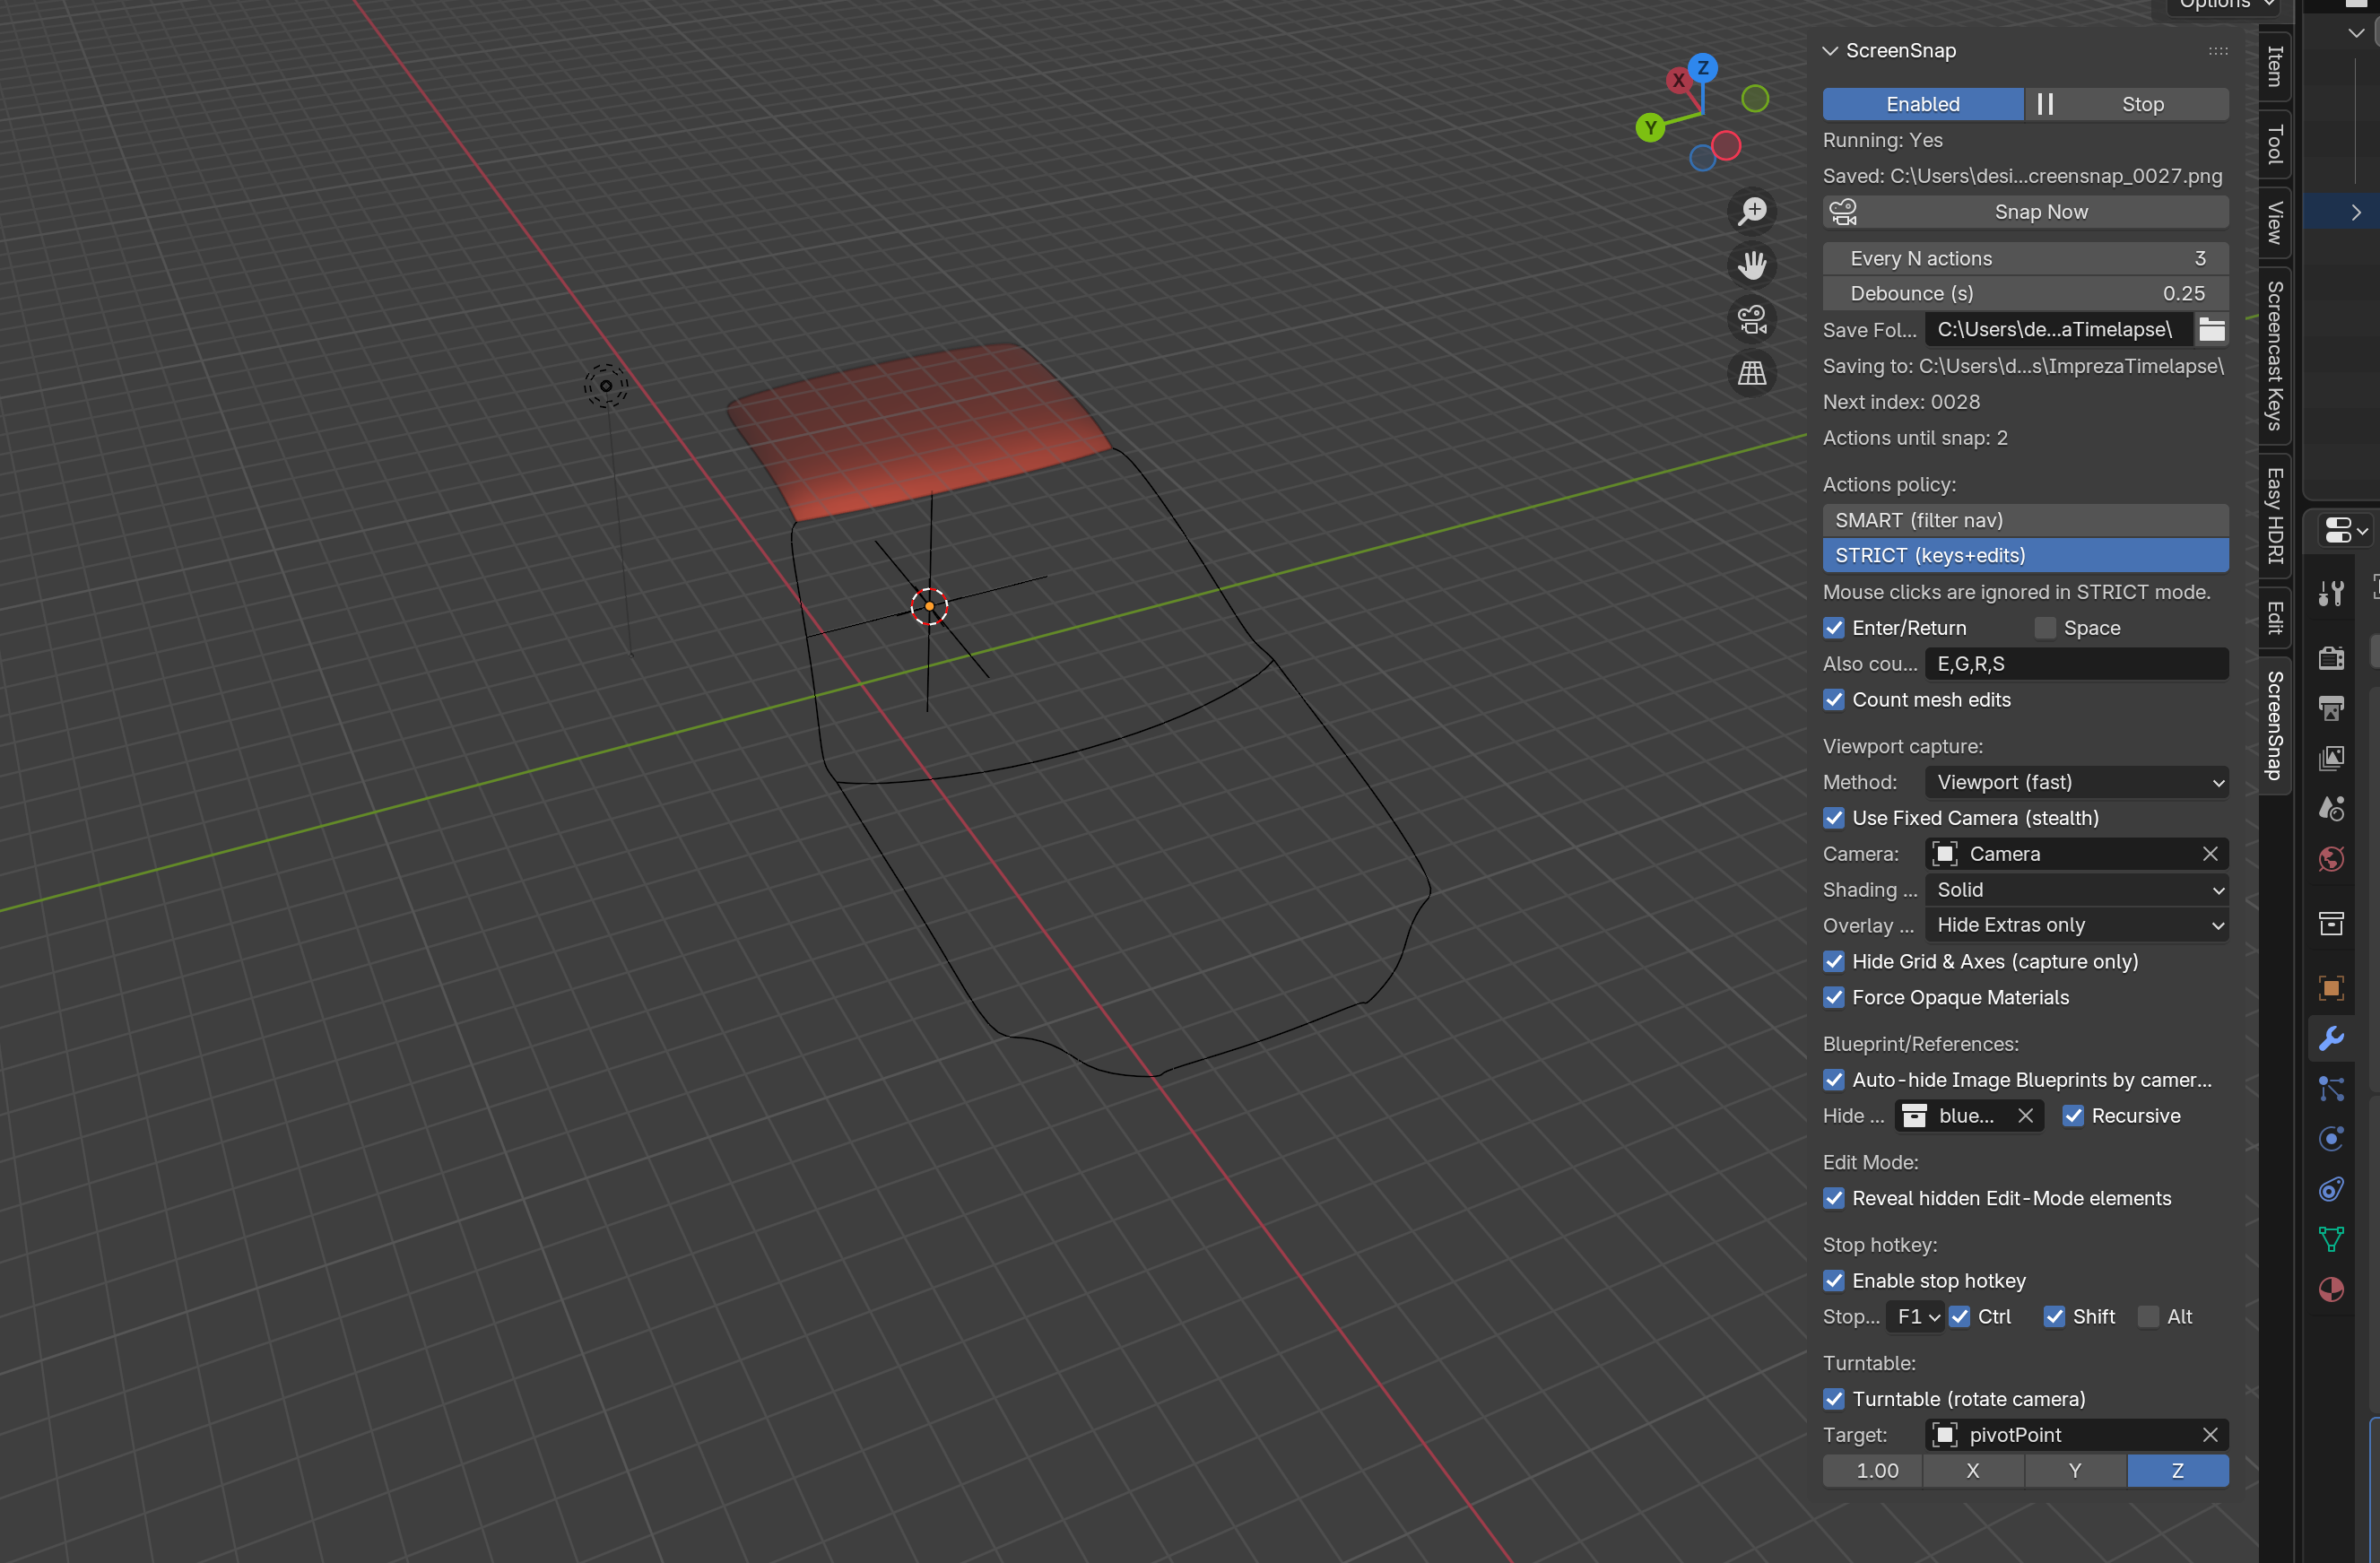2380x1563 pixels.
Task: Click the Snap Now button
Action: 2025,212
